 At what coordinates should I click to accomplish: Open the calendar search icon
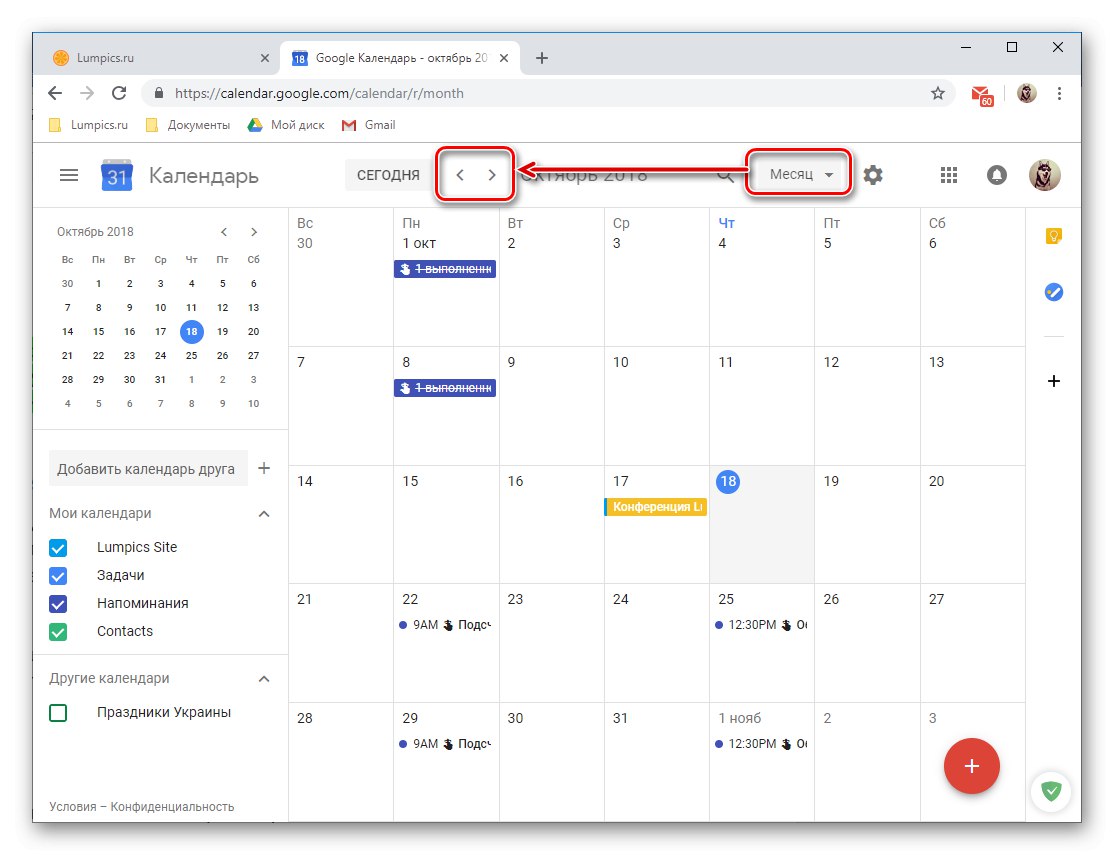coord(726,174)
